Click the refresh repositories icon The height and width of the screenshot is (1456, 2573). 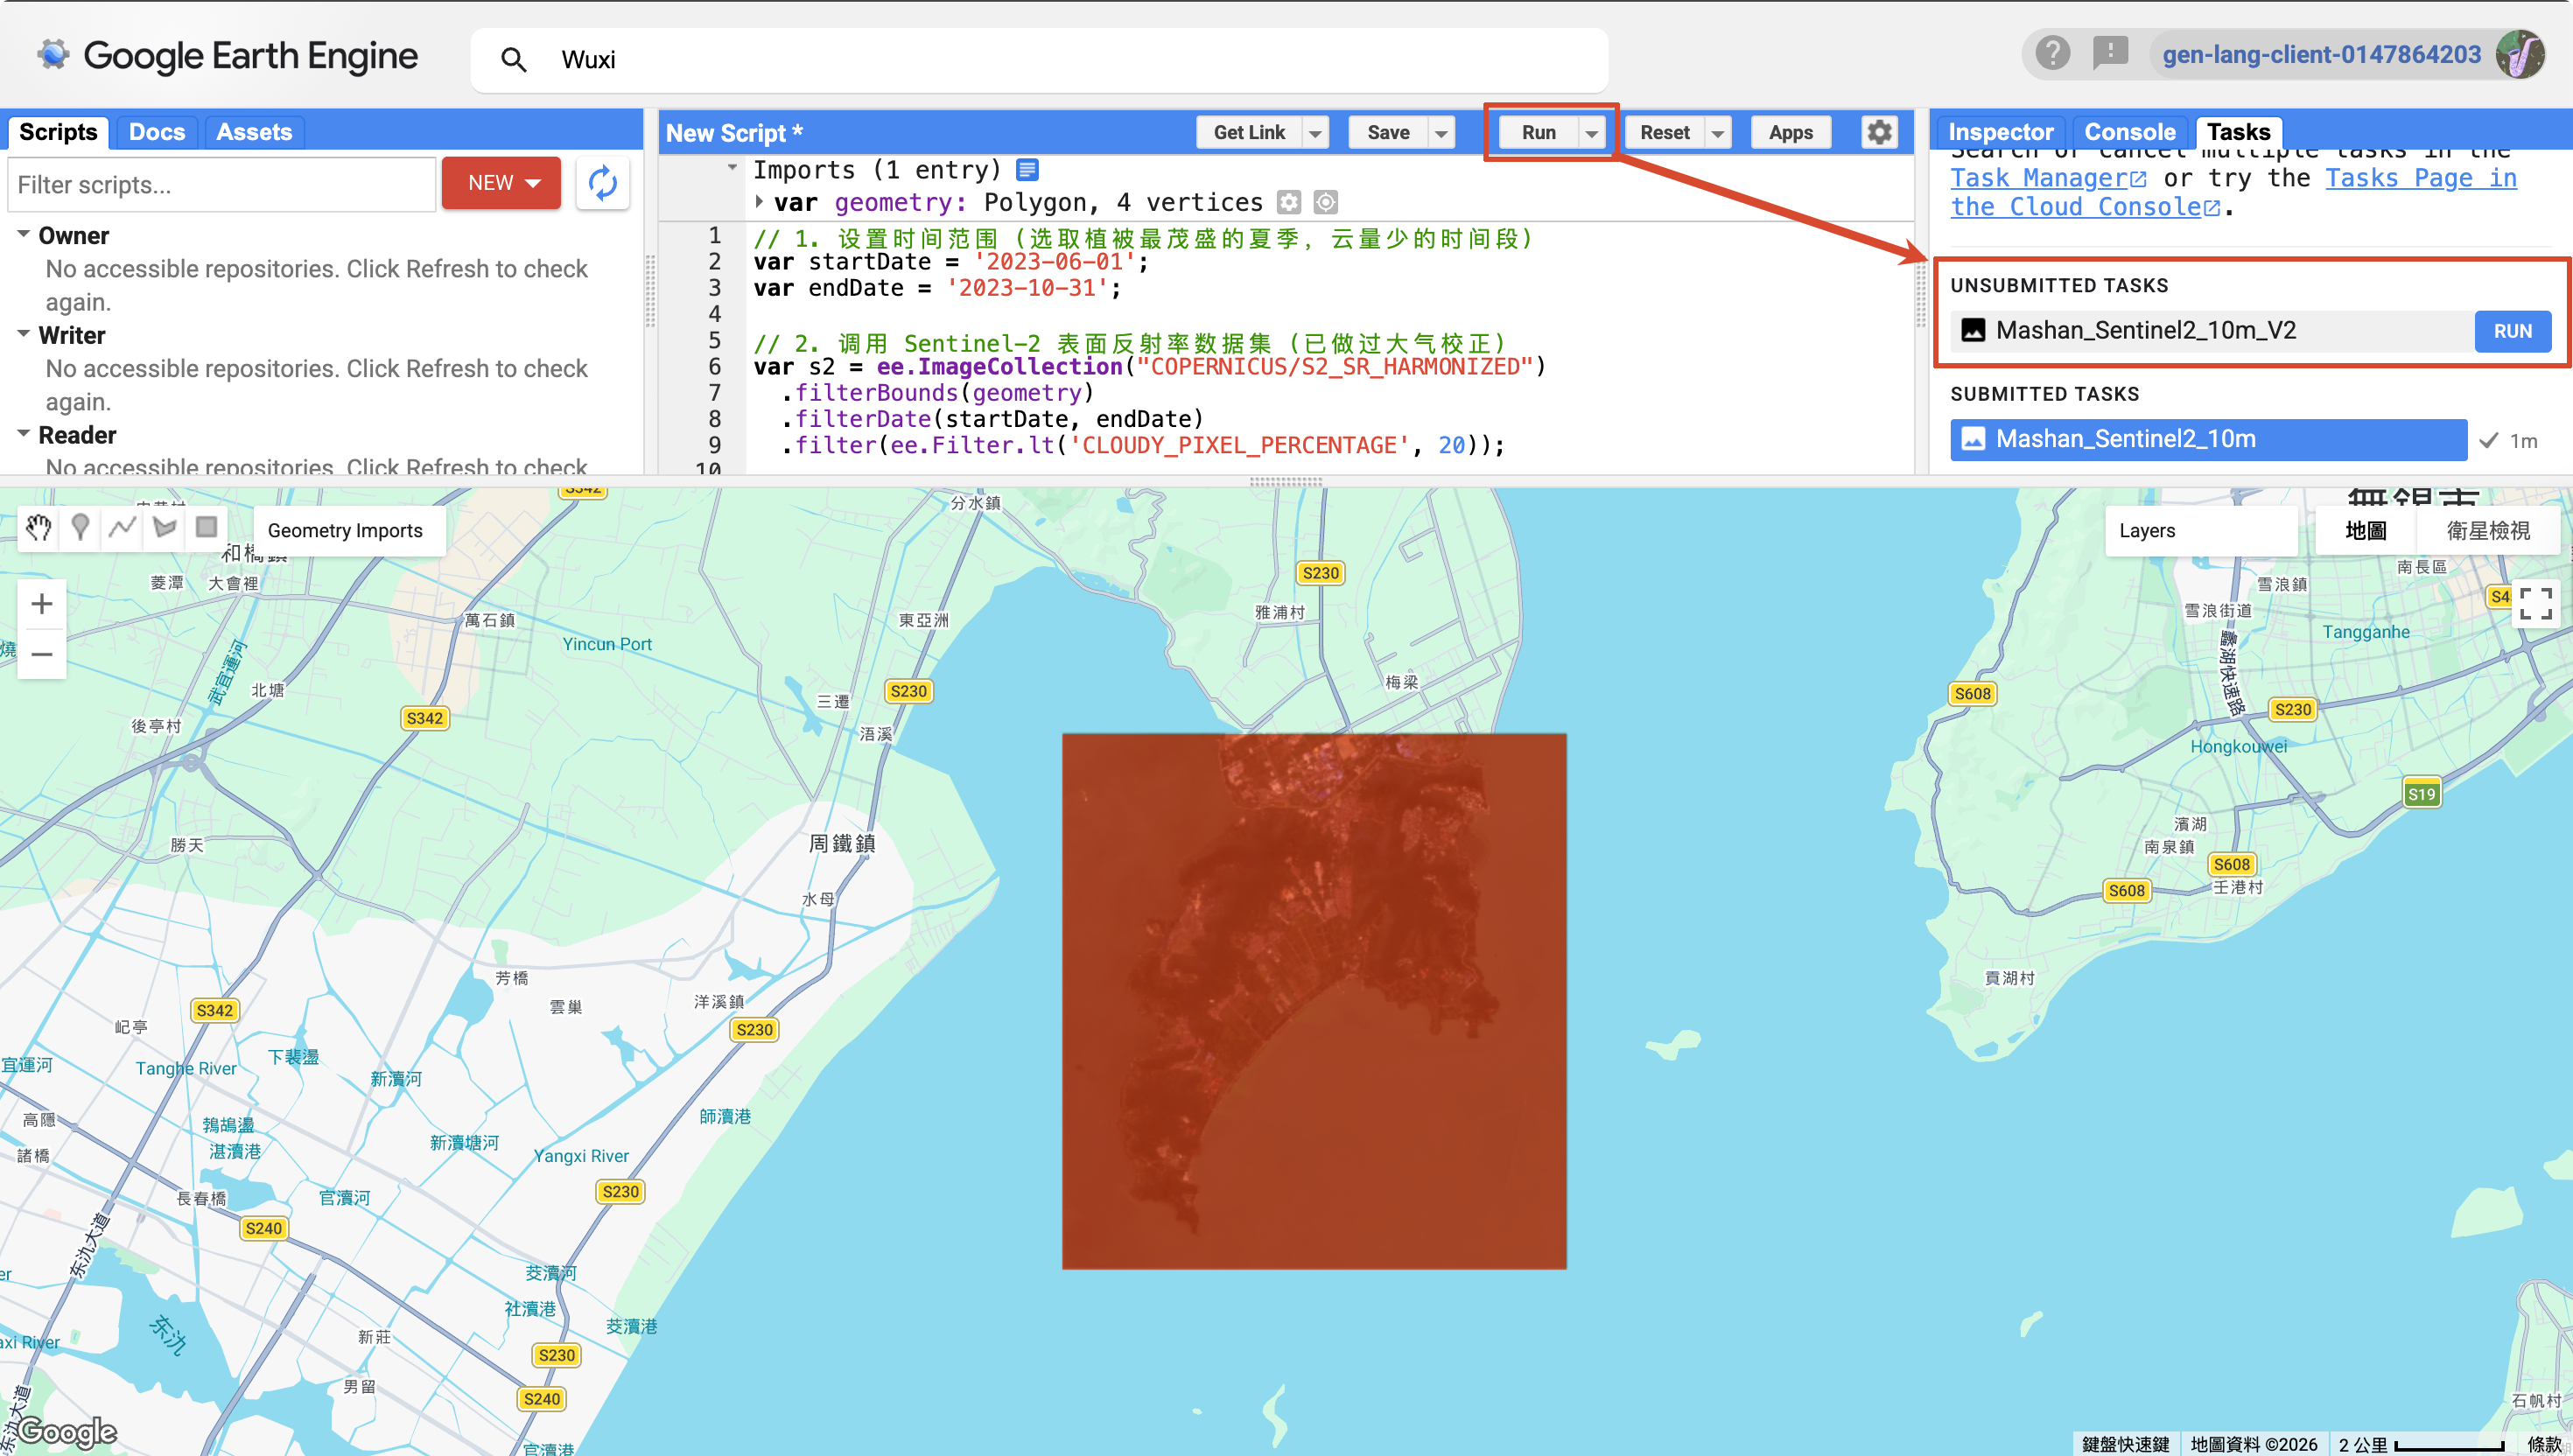(603, 183)
